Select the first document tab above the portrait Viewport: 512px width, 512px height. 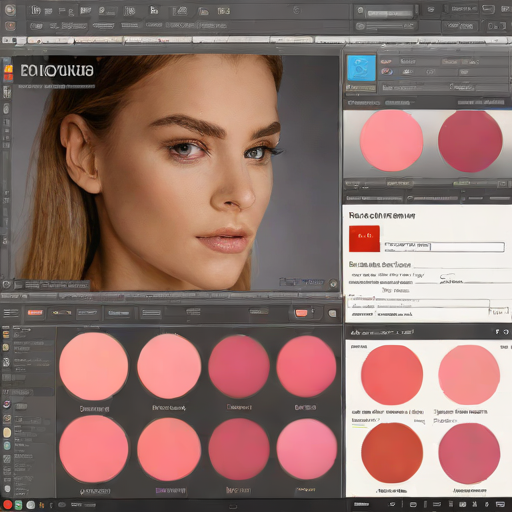point(50,40)
